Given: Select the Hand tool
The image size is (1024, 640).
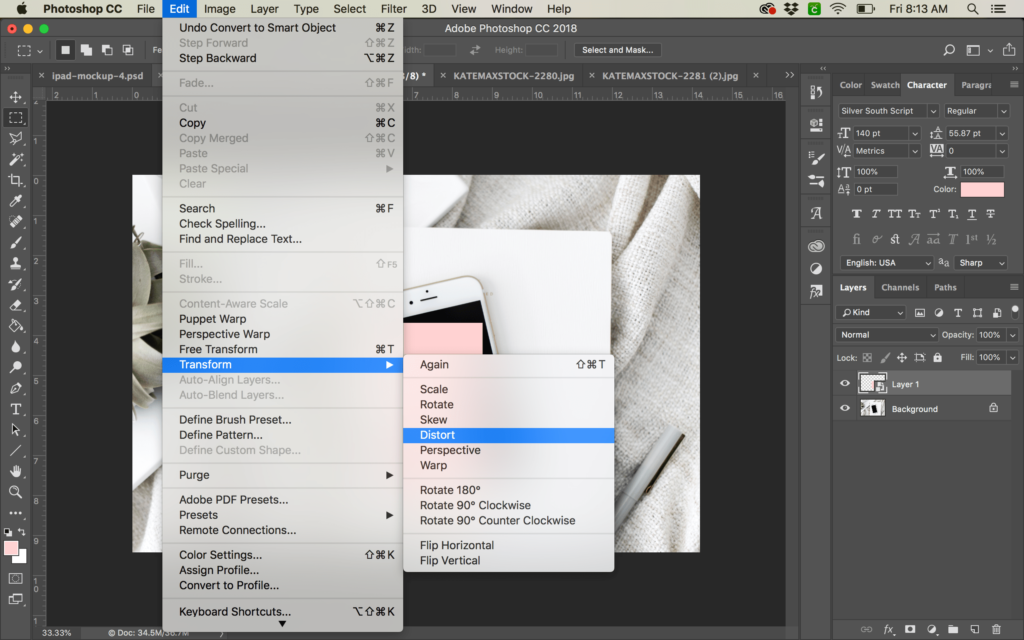Looking at the screenshot, I should point(16,472).
